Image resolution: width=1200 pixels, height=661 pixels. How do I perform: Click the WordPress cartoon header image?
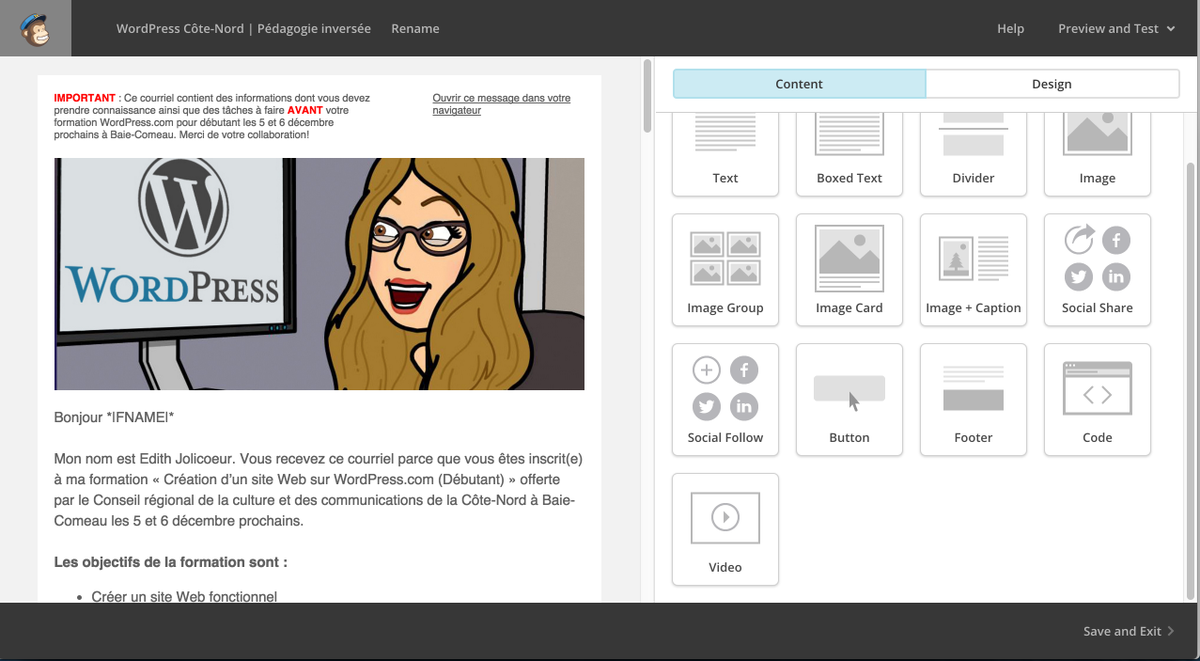pos(319,274)
